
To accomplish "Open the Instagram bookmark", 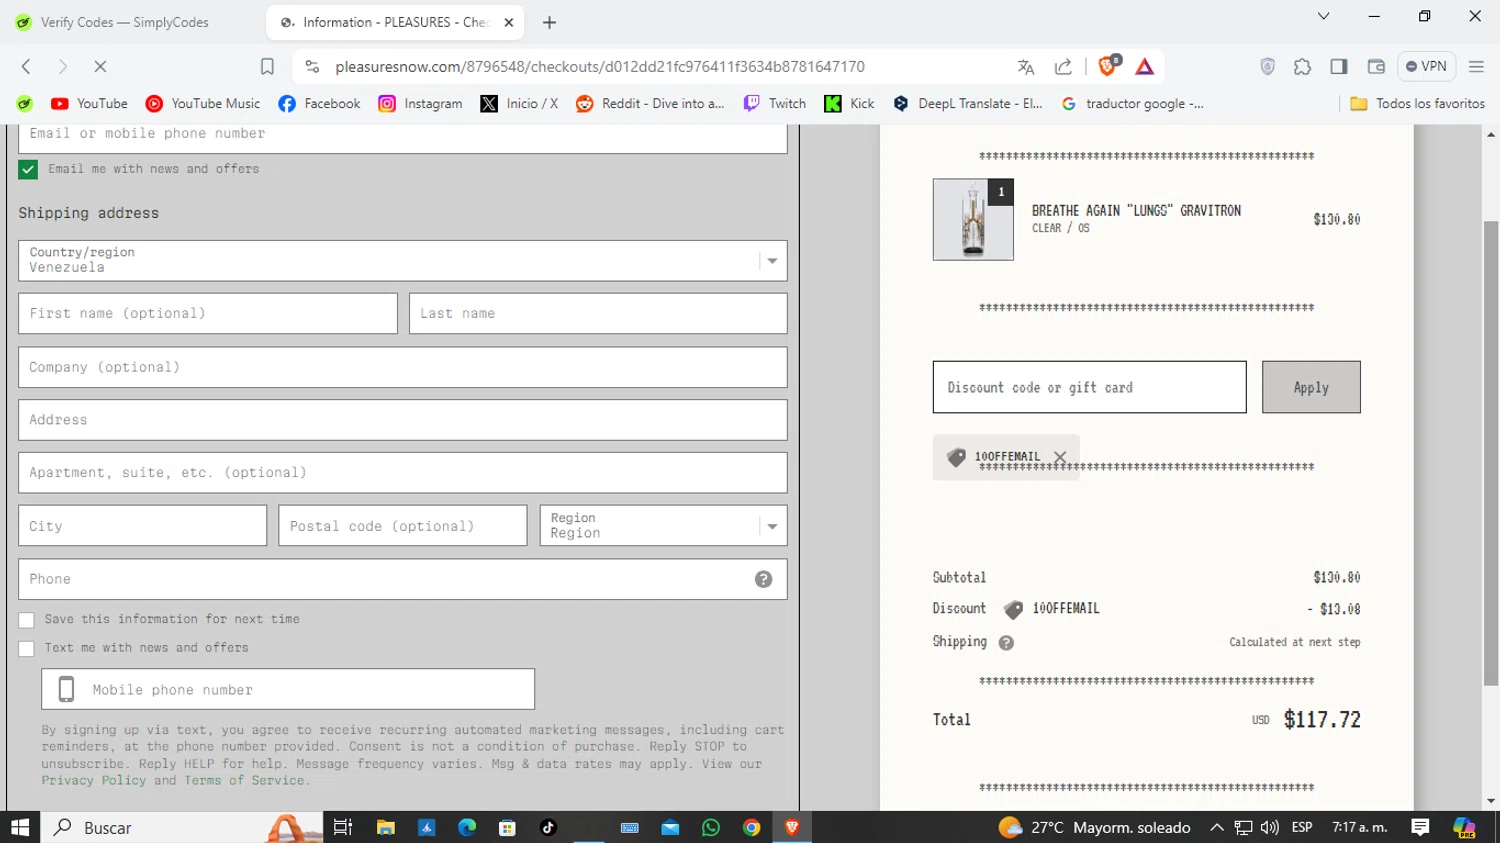I will coord(420,104).
